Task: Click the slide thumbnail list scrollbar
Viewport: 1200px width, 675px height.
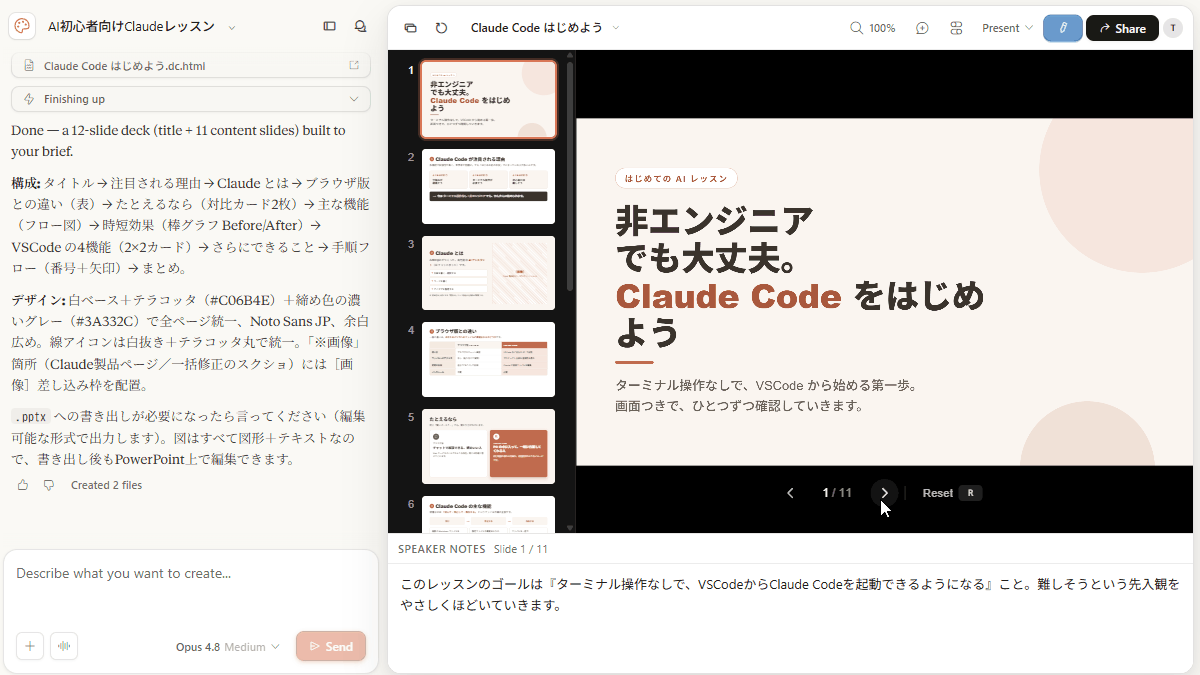Action: [570, 176]
